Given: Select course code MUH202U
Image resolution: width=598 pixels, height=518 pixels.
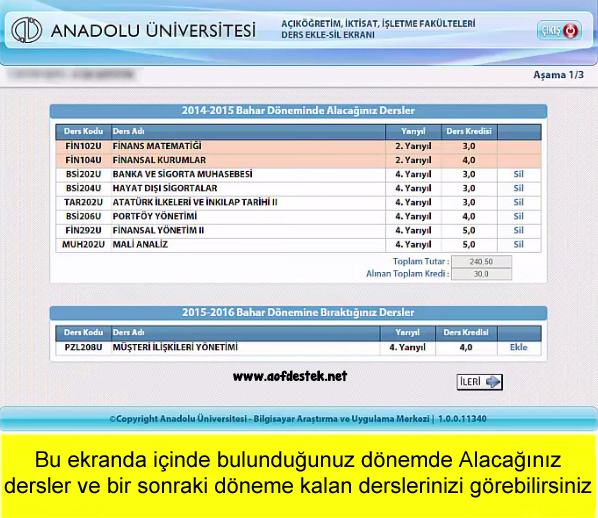Looking at the screenshot, I should [x=84, y=245].
